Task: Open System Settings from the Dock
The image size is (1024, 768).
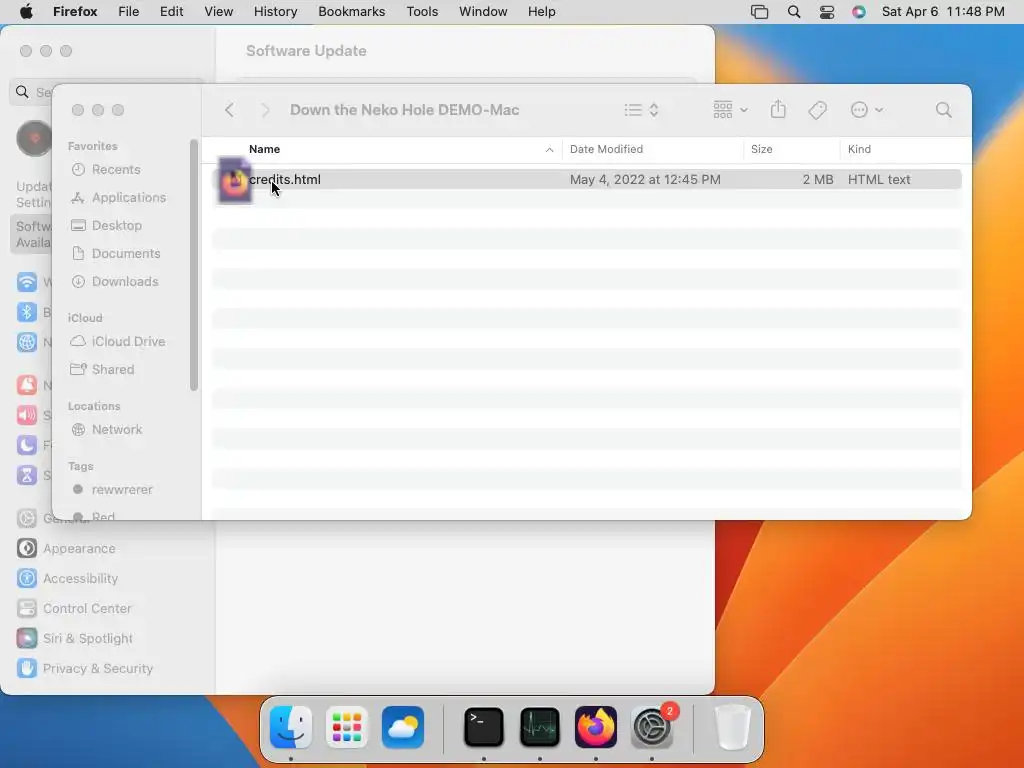Action: coord(652,727)
